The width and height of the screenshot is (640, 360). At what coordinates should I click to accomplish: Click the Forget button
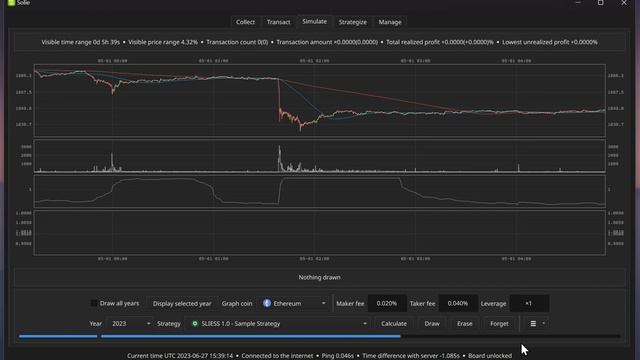[x=499, y=324]
